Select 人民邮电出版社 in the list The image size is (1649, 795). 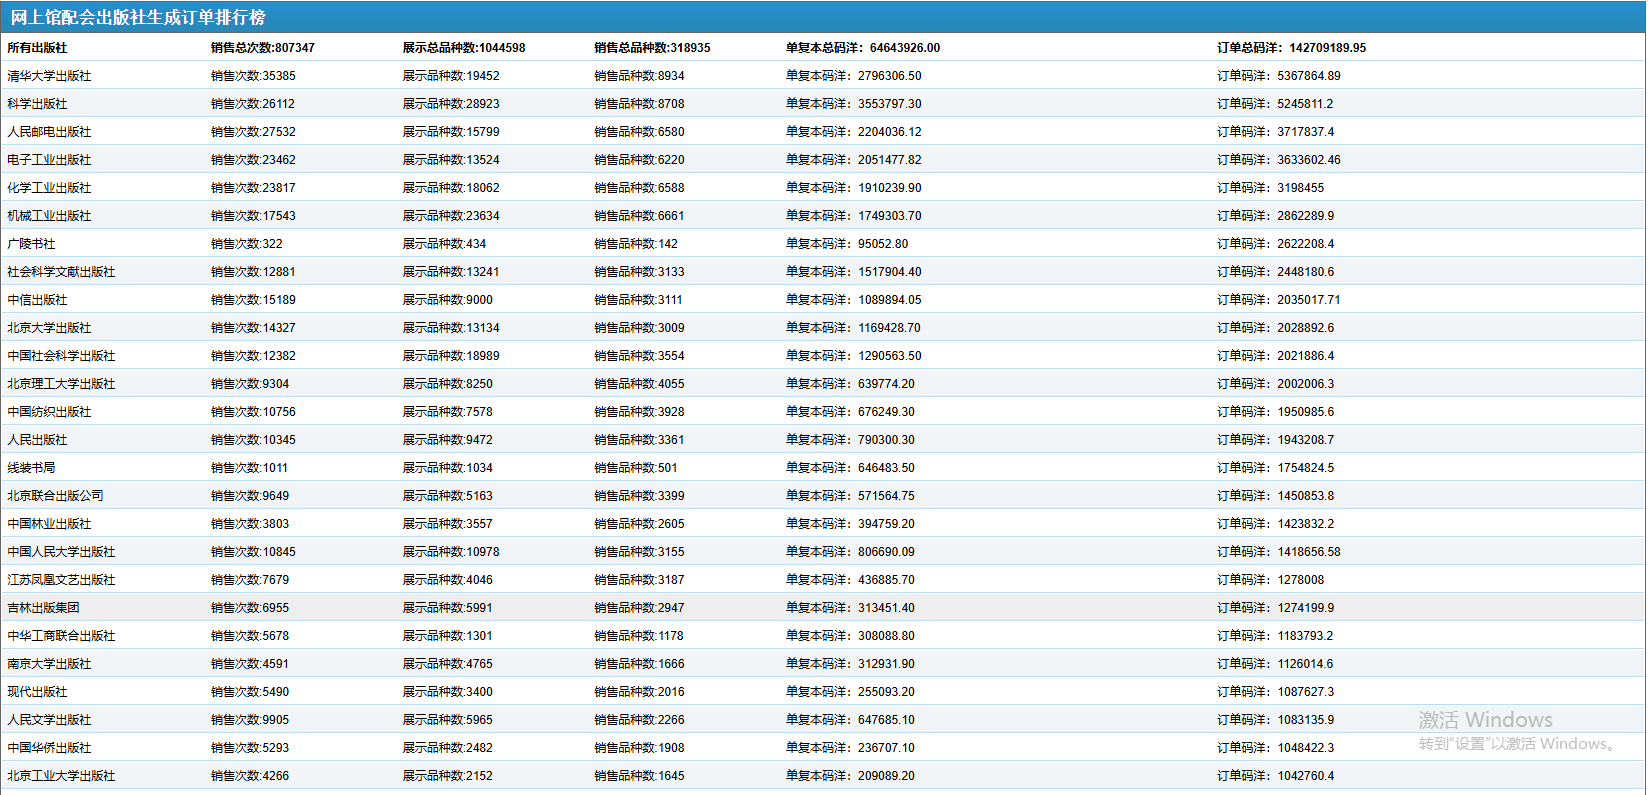(x=49, y=132)
